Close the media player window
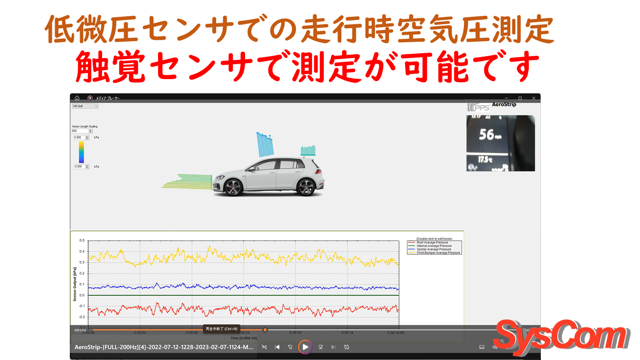Image resolution: width=640 pixels, height=360 pixels. tap(533, 98)
